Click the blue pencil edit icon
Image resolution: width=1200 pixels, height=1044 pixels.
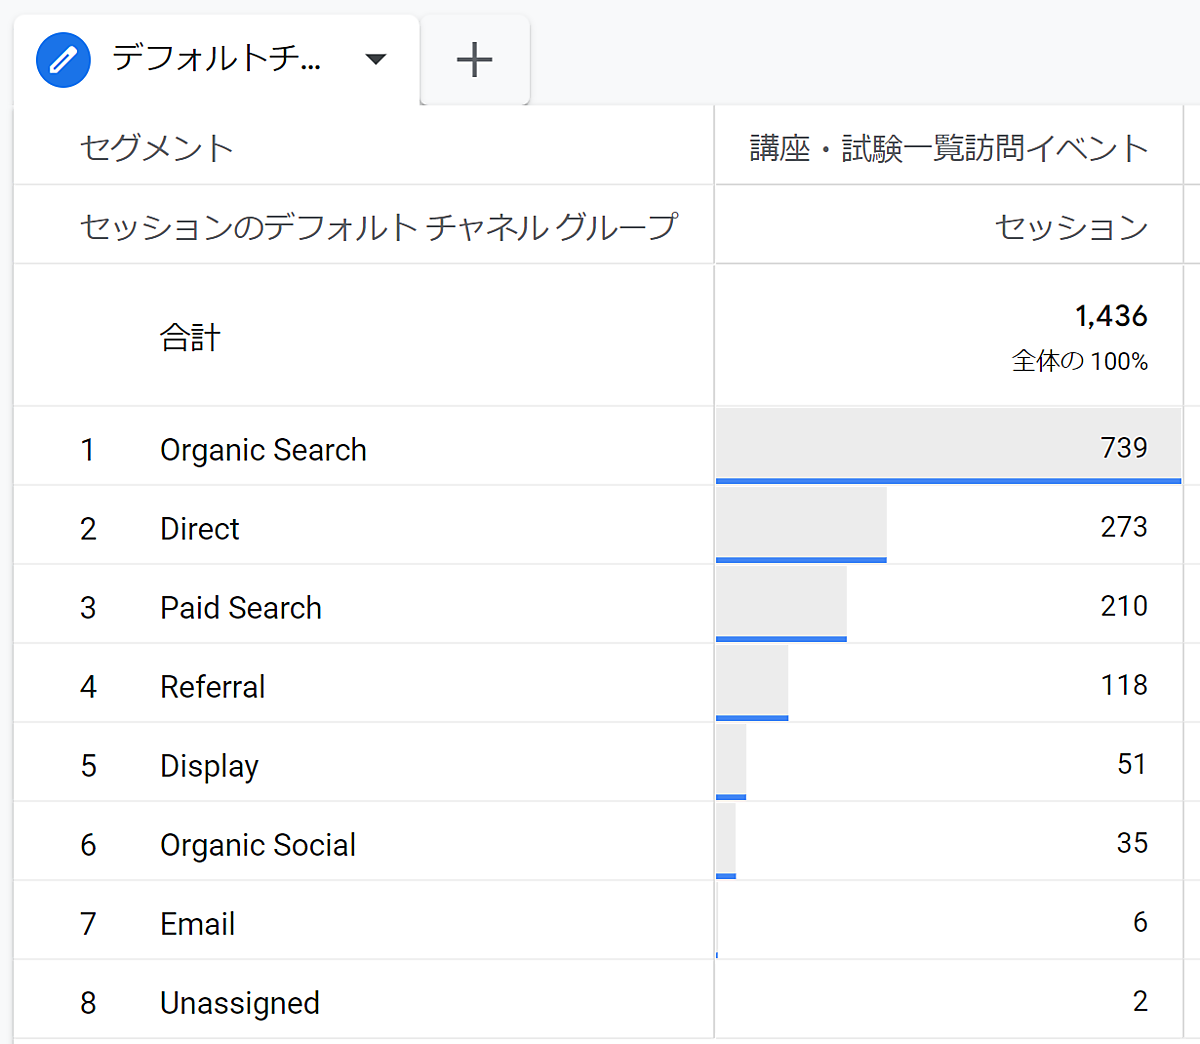[x=63, y=60]
